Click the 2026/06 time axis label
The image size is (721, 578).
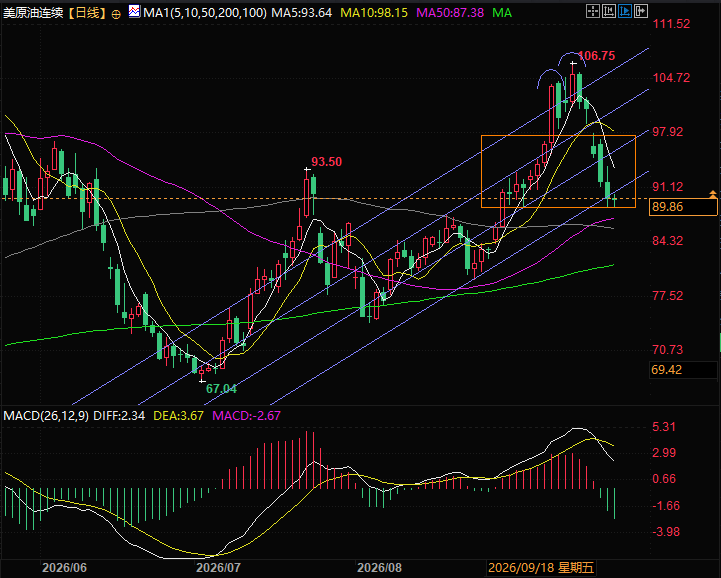[64, 568]
